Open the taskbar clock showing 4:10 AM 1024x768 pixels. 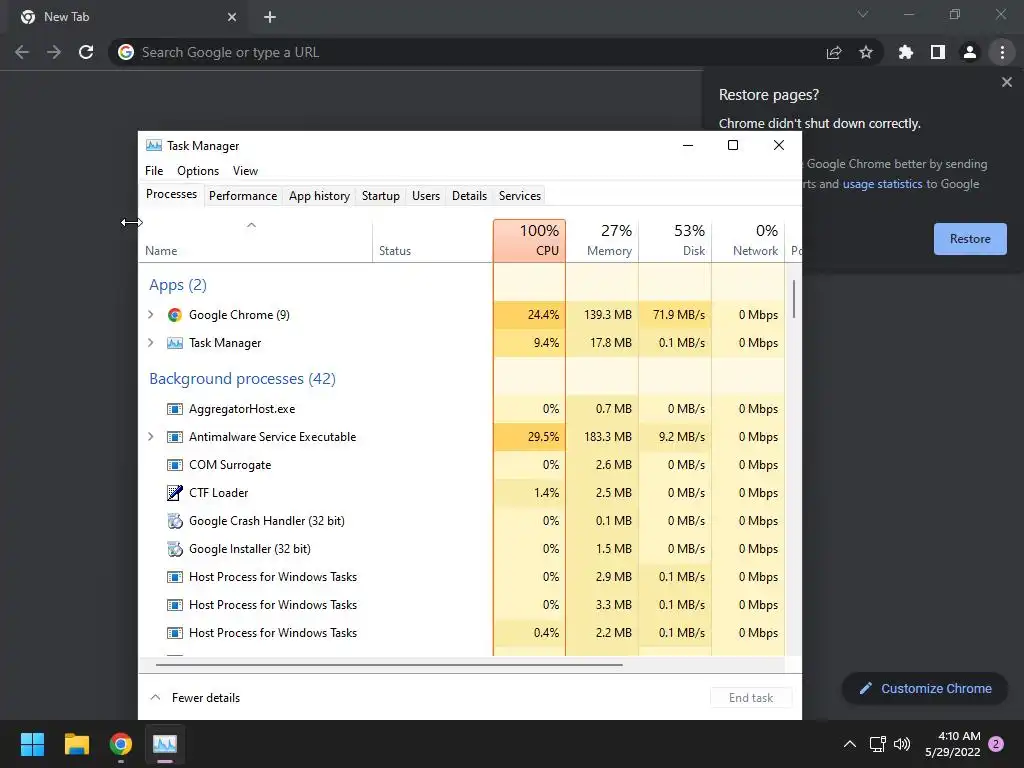pos(952,744)
